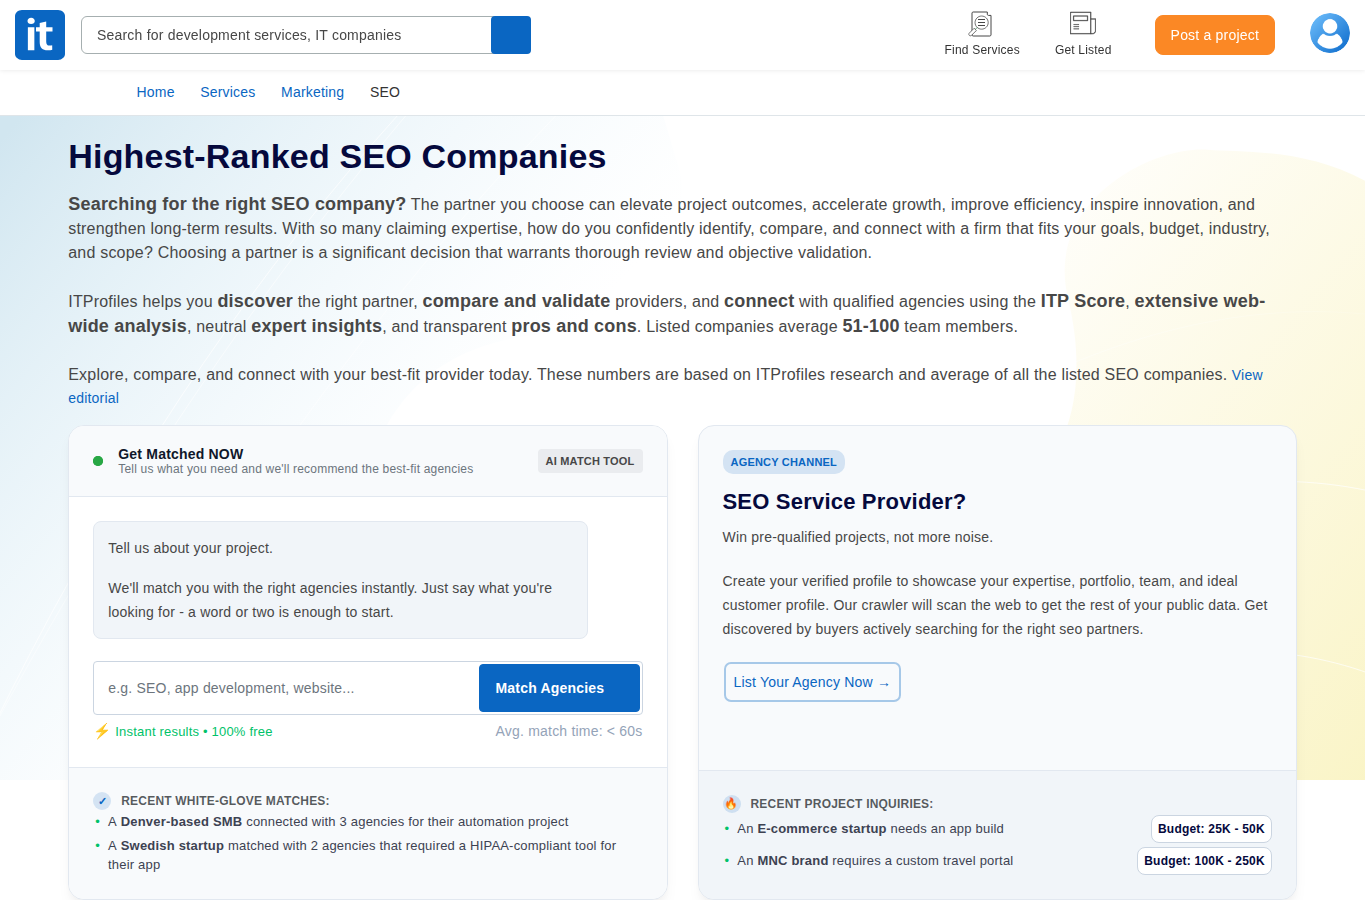
Task: Click the Post a project button
Action: [x=1215, y=35]
